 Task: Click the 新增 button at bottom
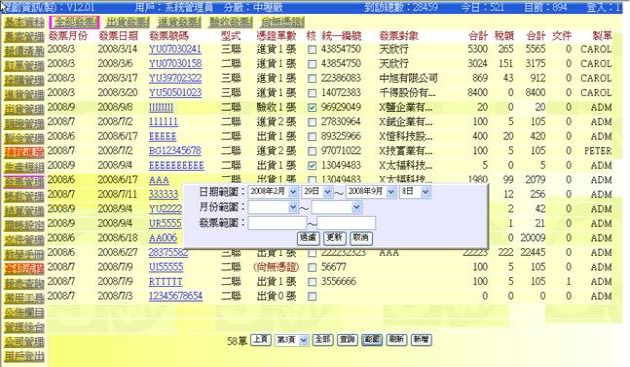click(x=421, y=340)
